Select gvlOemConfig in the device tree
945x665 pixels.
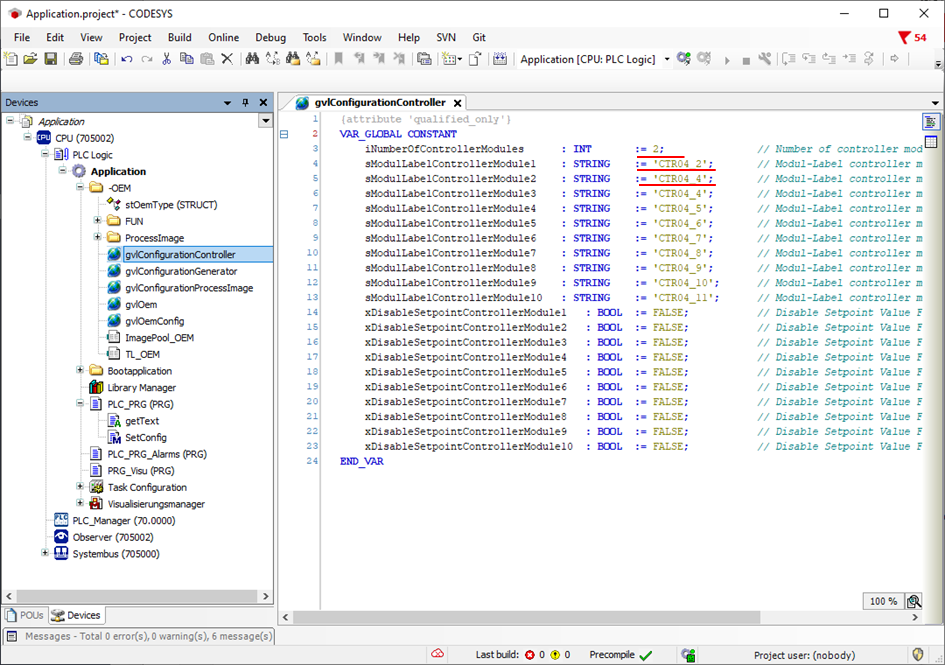(154, 321)
